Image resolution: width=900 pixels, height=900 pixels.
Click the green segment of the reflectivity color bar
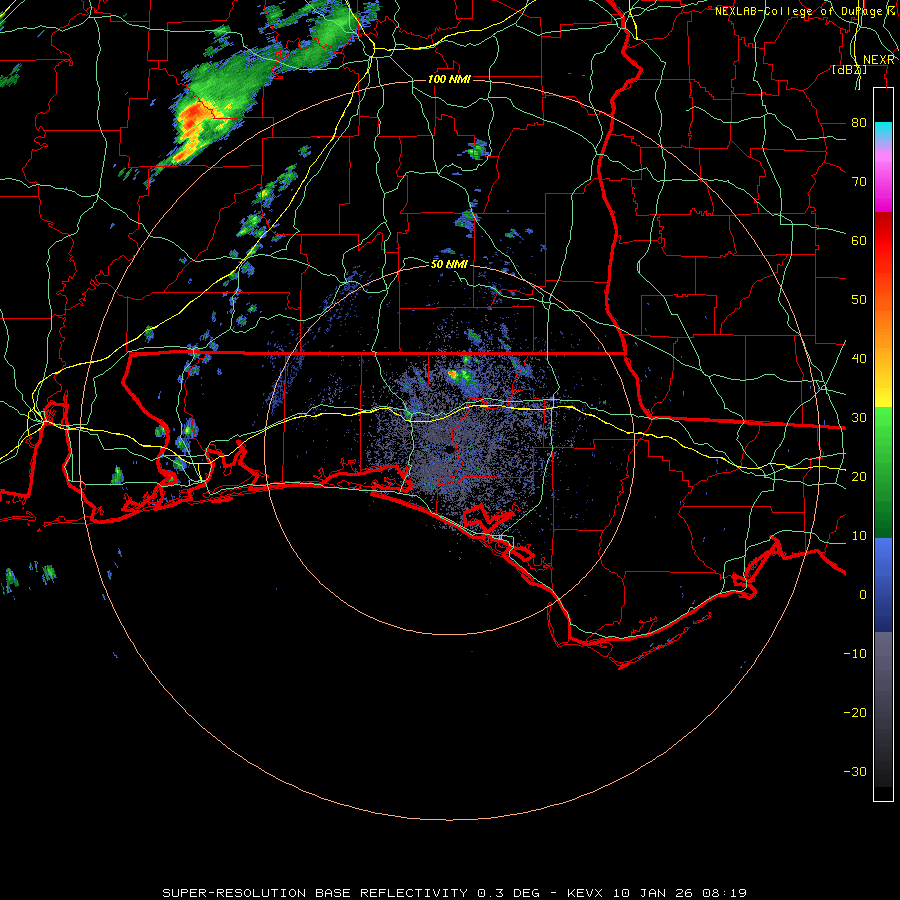pos(883,472)
